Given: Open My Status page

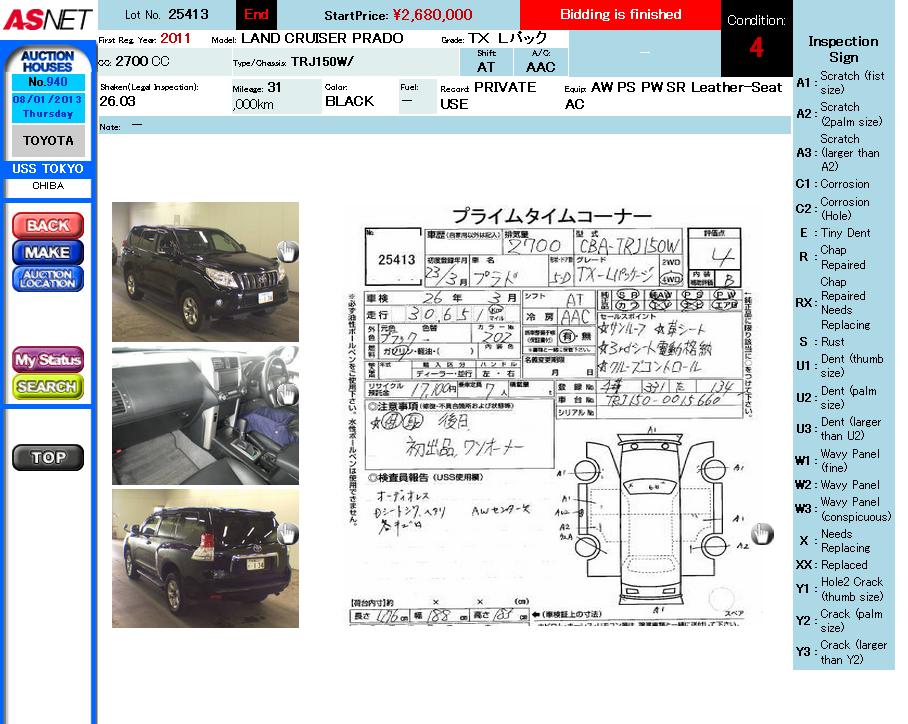Looking at the screenshot, I should point(47,360).
